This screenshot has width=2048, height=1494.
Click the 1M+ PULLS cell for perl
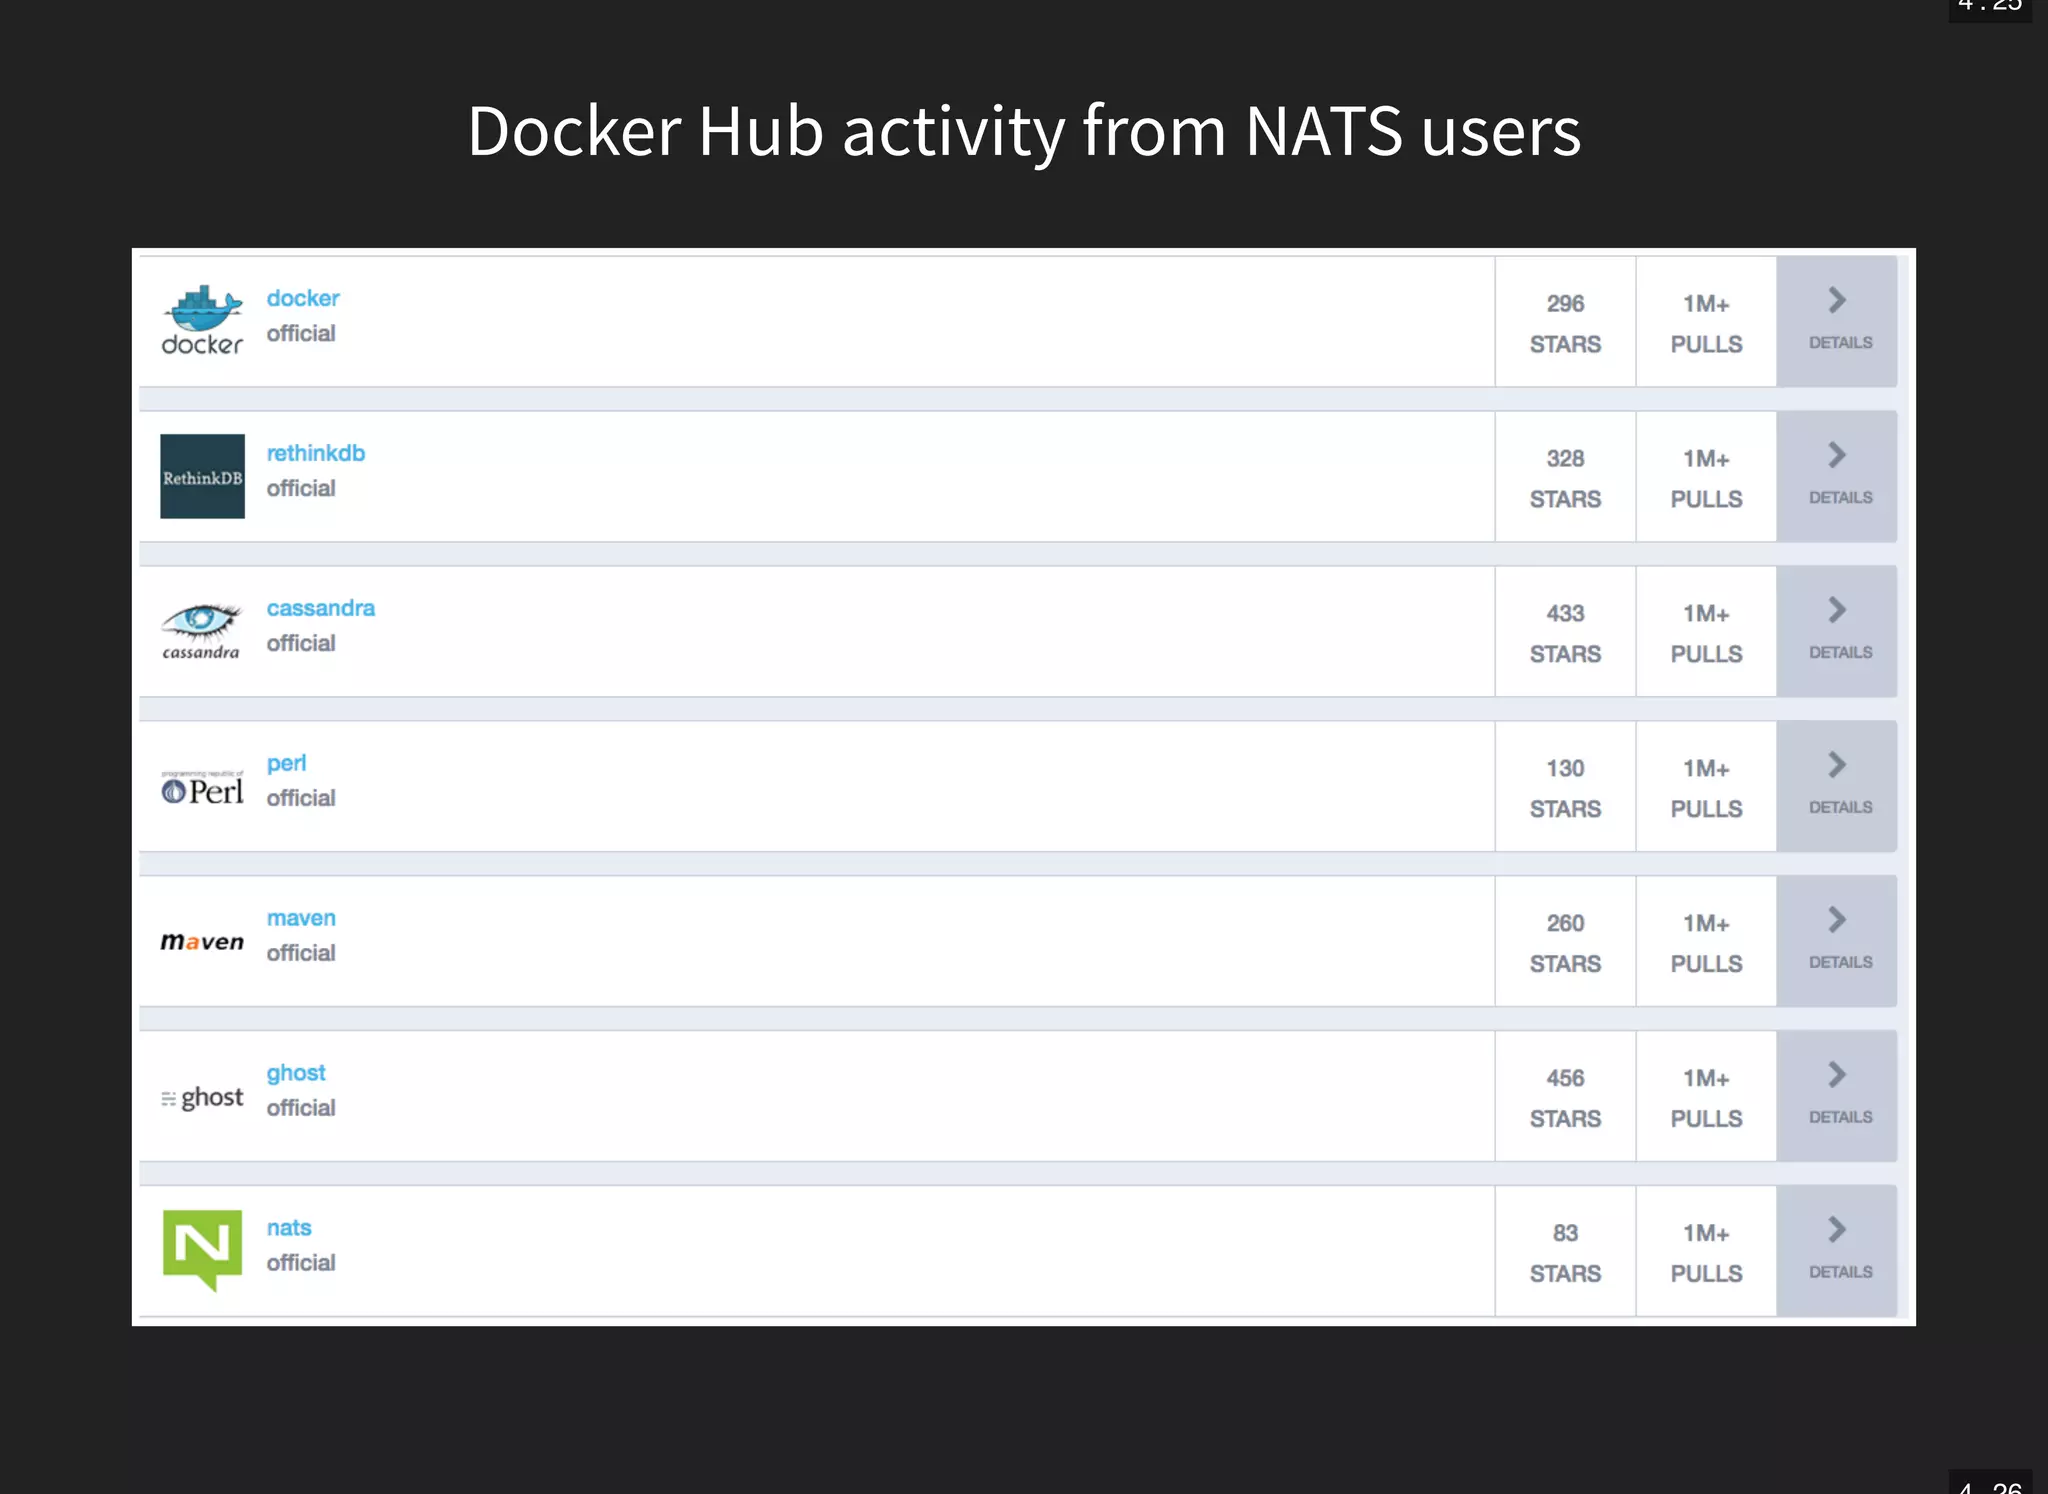[x=1707, y=788]
